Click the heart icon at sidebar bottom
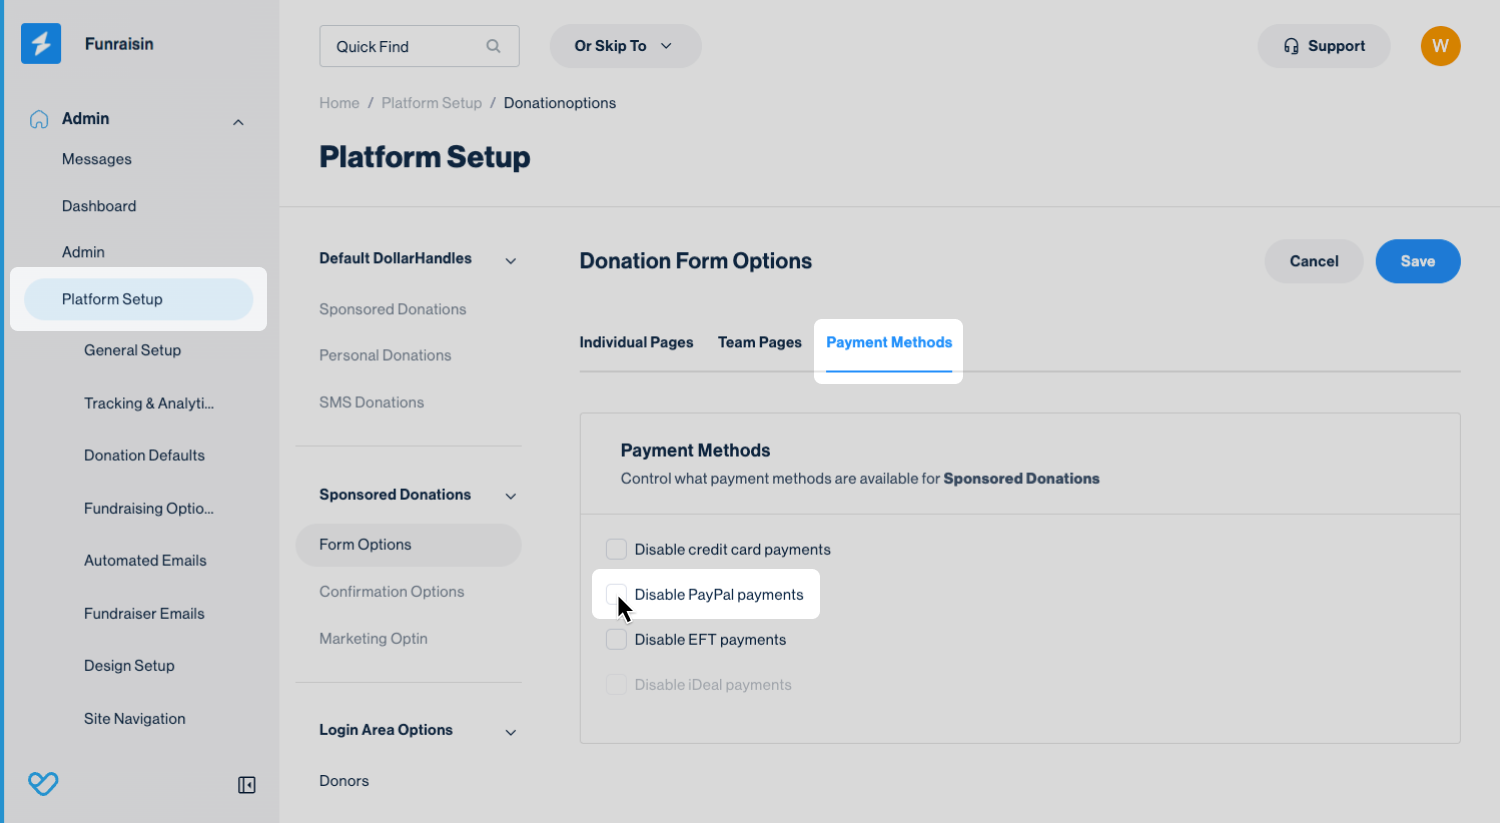The width and height of the screenshot is (1500, 823). (x=43, y=784)
